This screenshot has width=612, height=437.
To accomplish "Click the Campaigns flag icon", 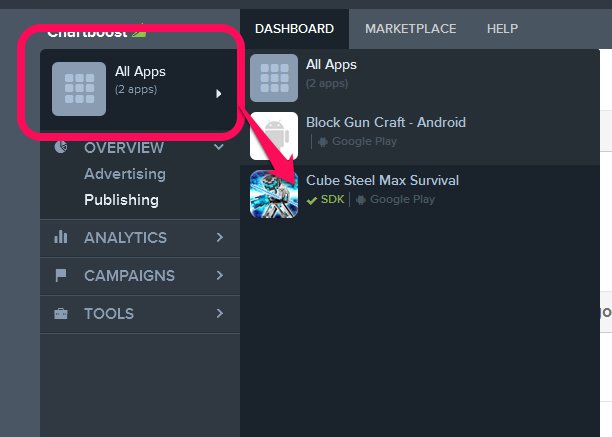I will pos(60,275).
